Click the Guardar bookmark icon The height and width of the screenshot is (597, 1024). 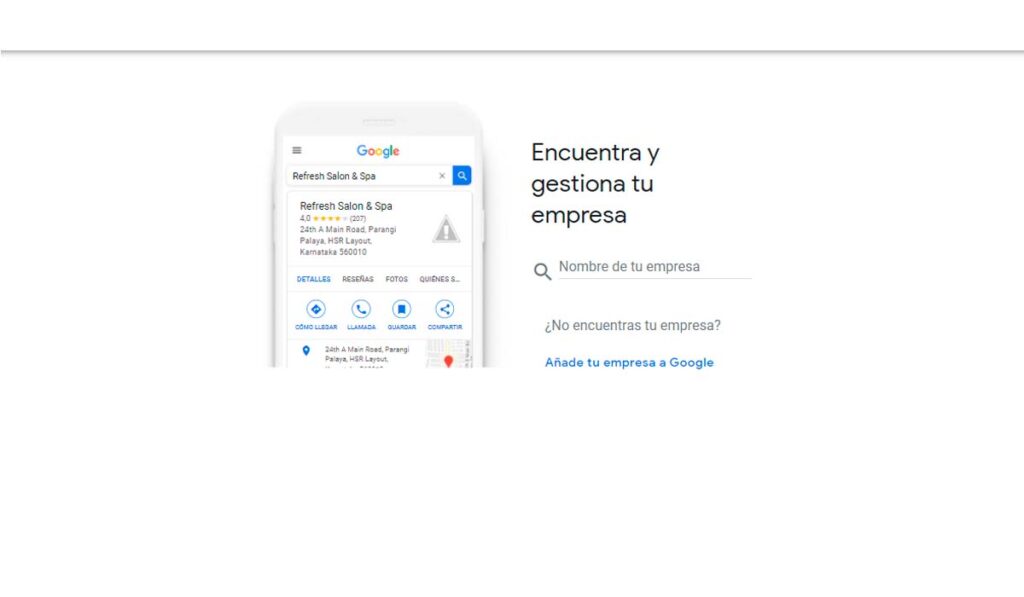401,307
